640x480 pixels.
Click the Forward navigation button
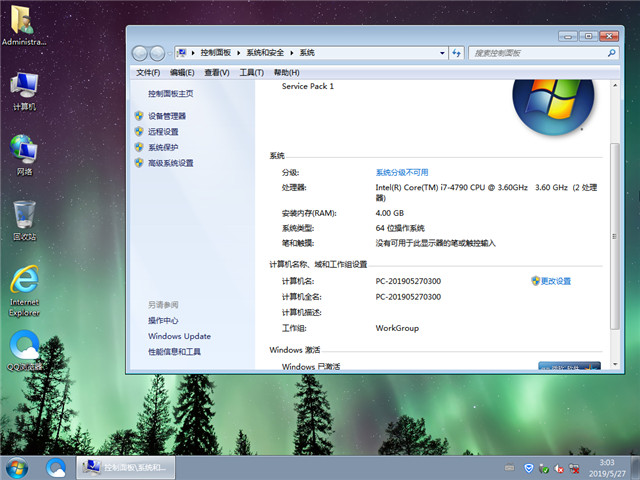(157, 53)
